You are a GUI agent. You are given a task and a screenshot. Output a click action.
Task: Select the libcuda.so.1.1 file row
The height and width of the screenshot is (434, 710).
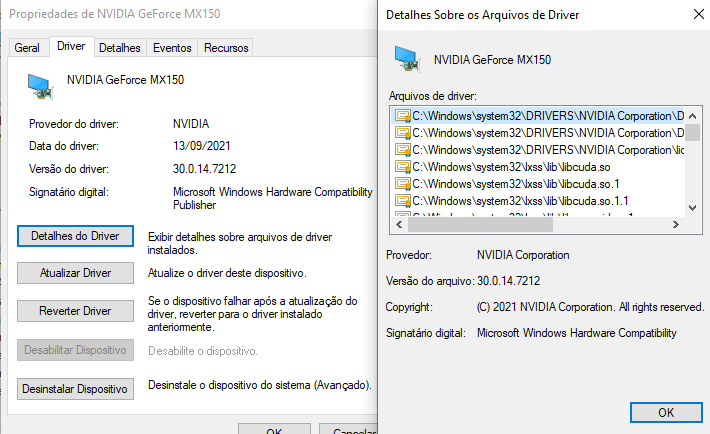[x=538, y=201]
